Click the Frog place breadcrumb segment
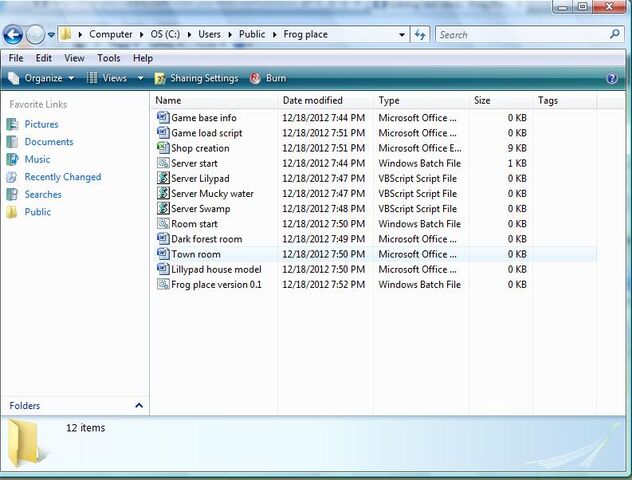 click(x=306, y=34)
